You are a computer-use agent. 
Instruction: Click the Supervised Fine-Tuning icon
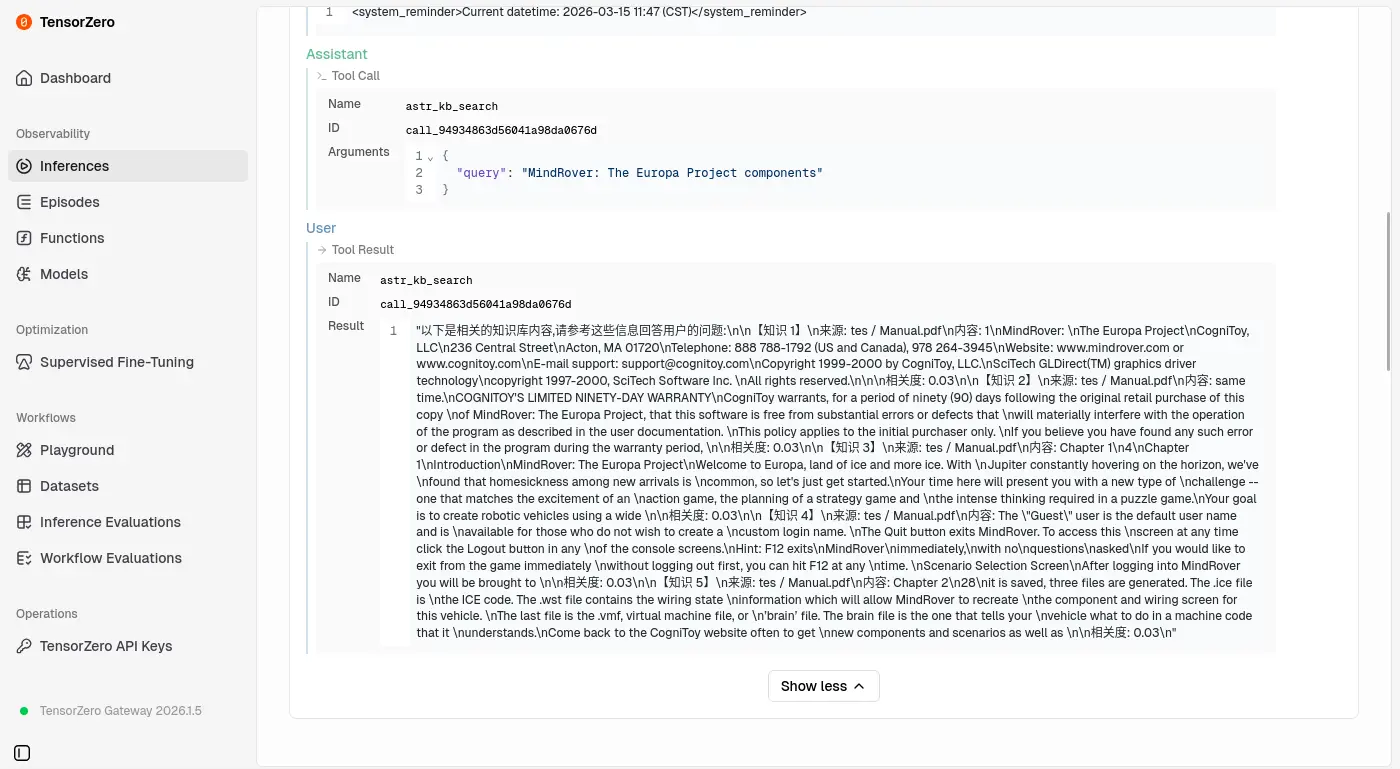pos(24,362)
